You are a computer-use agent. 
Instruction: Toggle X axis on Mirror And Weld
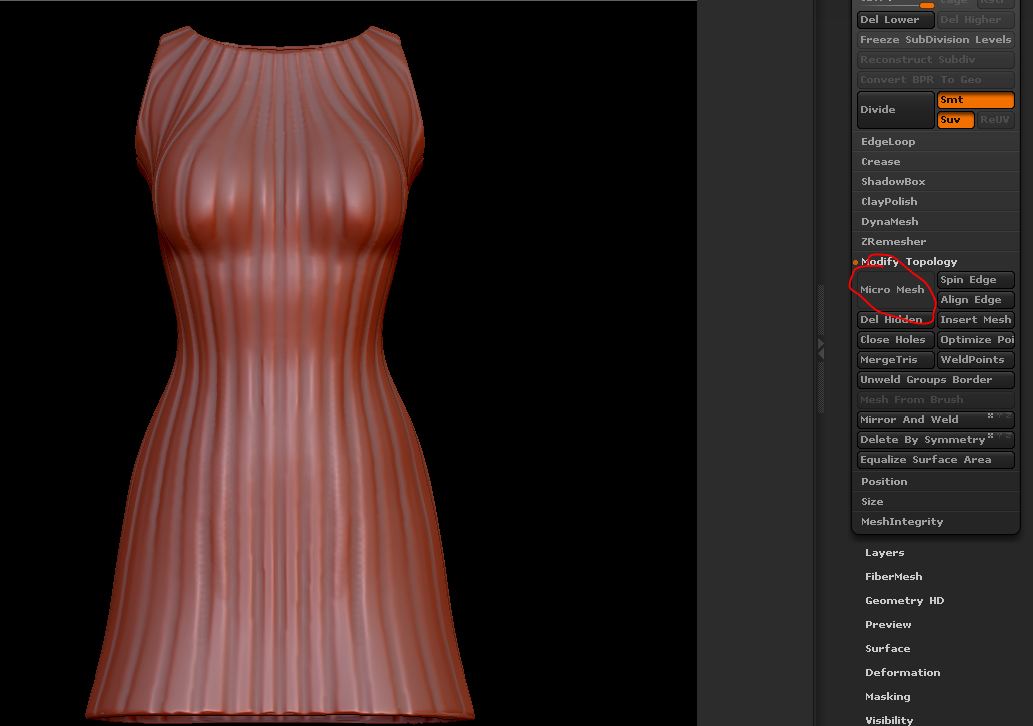coord(990,415)
